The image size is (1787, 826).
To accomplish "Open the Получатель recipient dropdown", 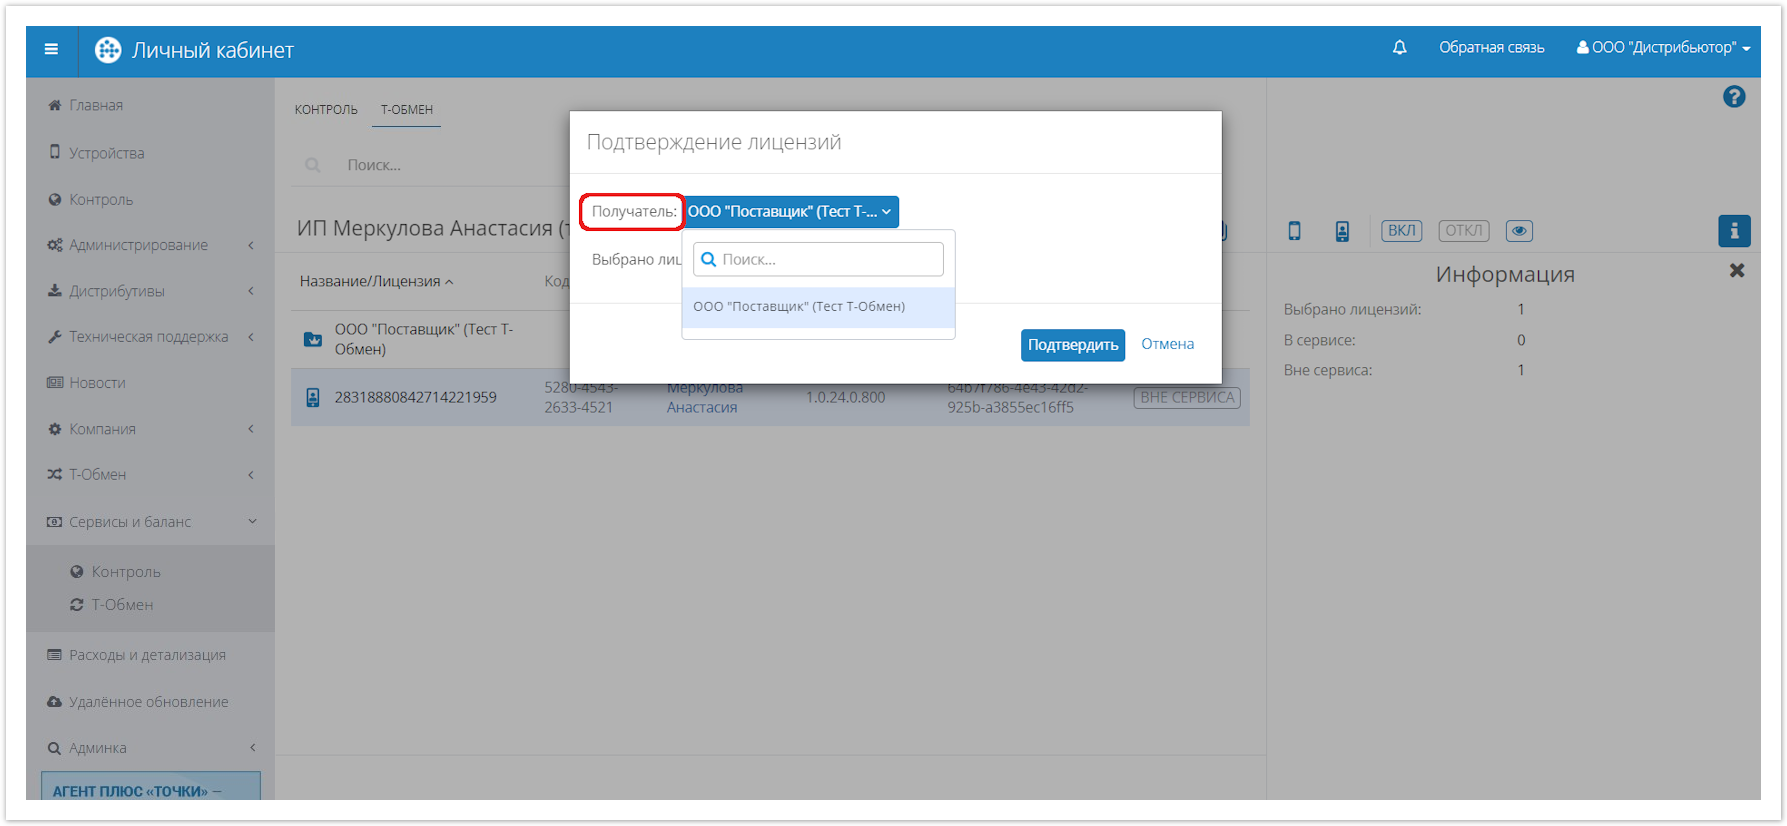I will point(790,212).
